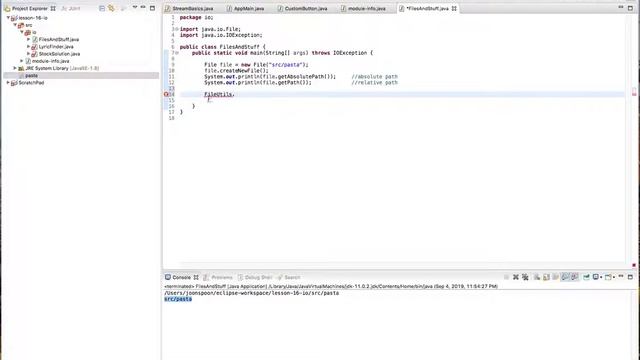Click the lesson-16-io project icon
Image resolution: width=640 pixels, height=360 pixels.
pos(14,18)
